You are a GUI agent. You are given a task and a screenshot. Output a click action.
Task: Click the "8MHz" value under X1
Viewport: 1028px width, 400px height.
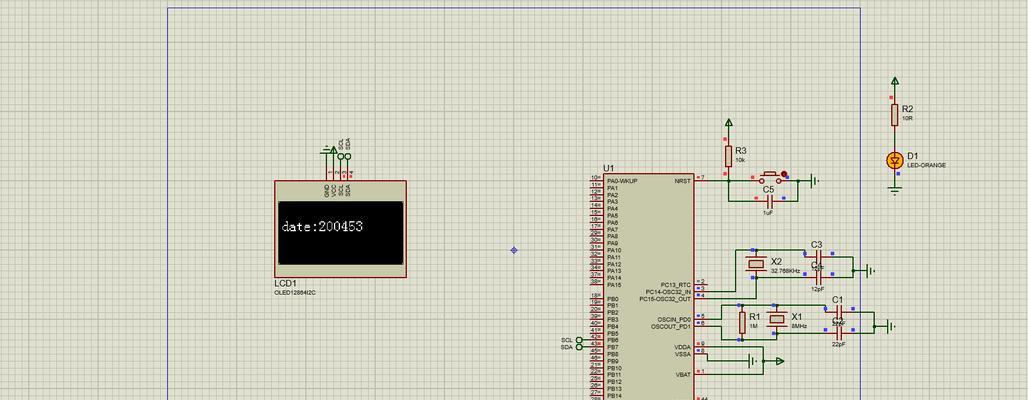click(x=799, y=326)
